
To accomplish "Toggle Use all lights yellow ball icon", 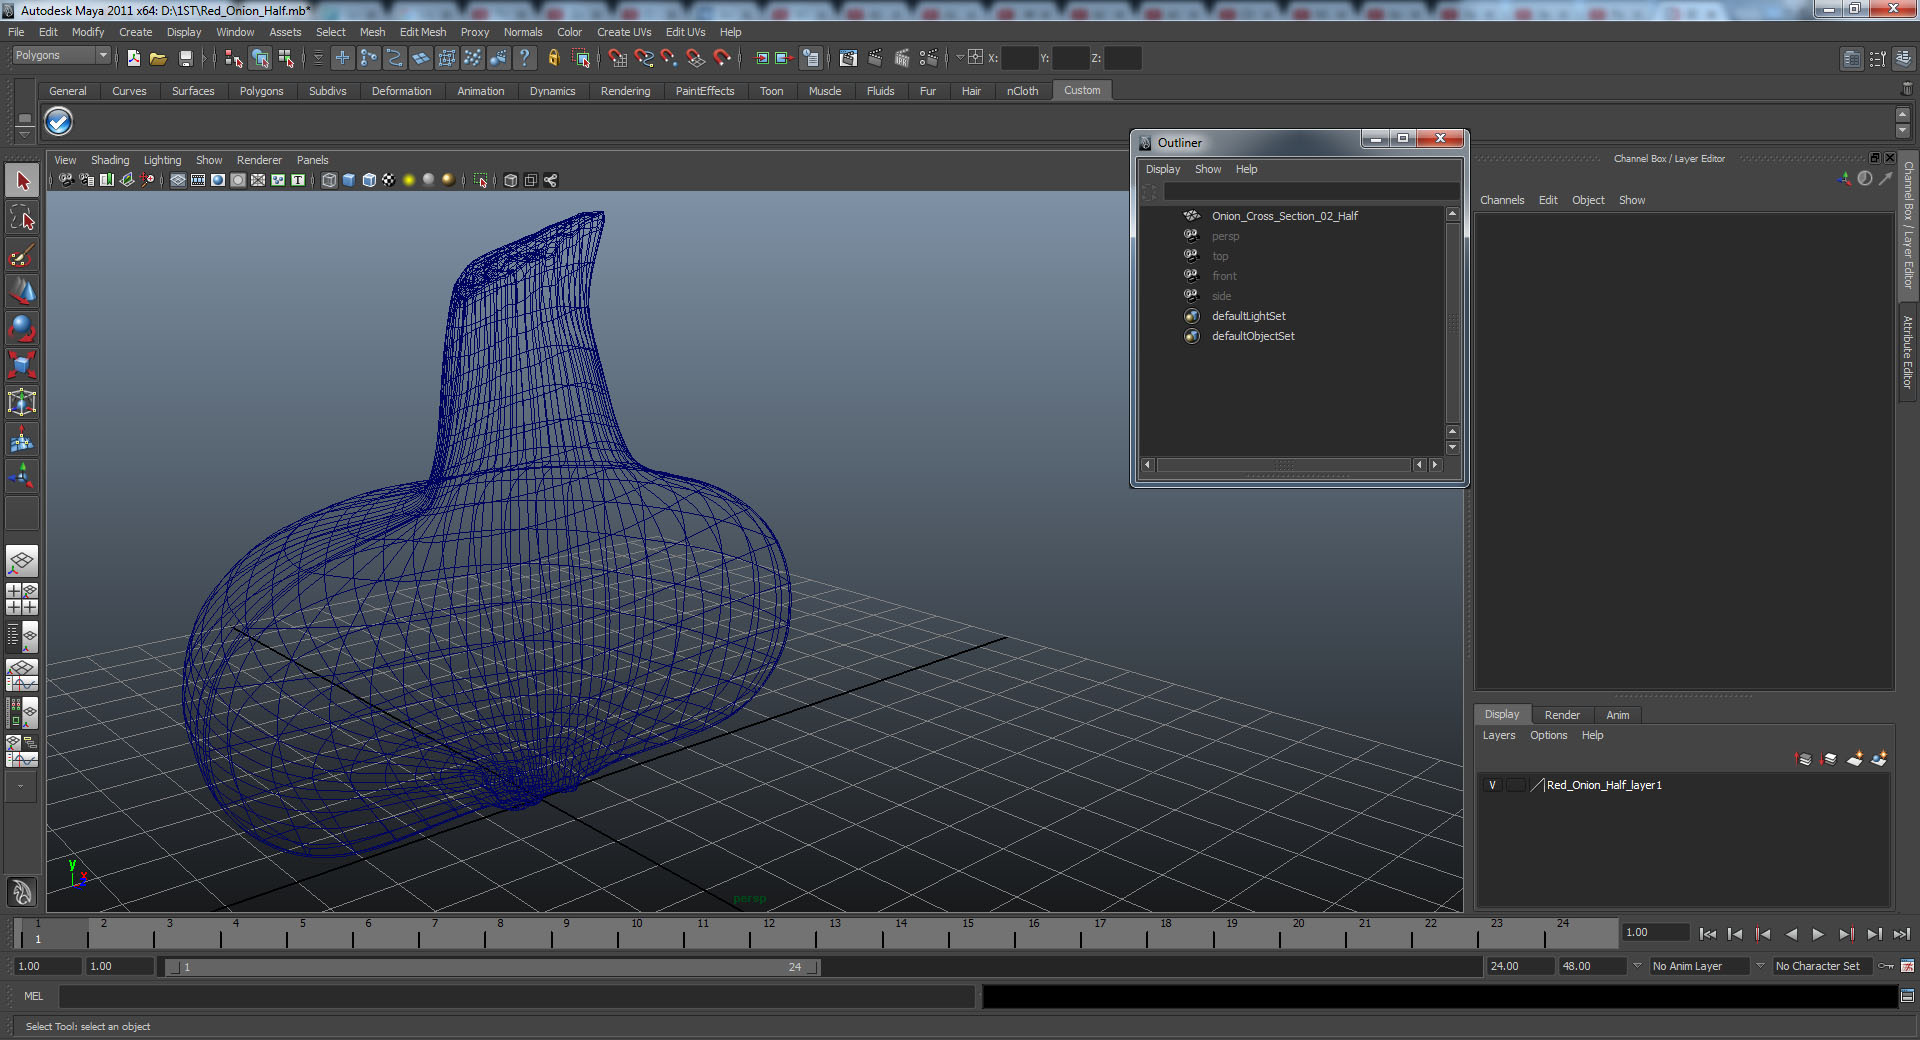I will (409, 180).
